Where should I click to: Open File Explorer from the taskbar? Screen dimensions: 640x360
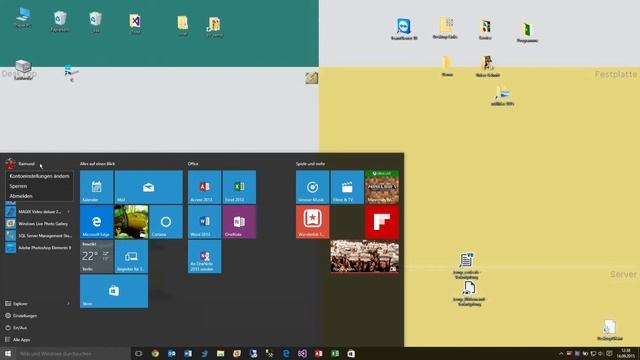coord(220,353)
